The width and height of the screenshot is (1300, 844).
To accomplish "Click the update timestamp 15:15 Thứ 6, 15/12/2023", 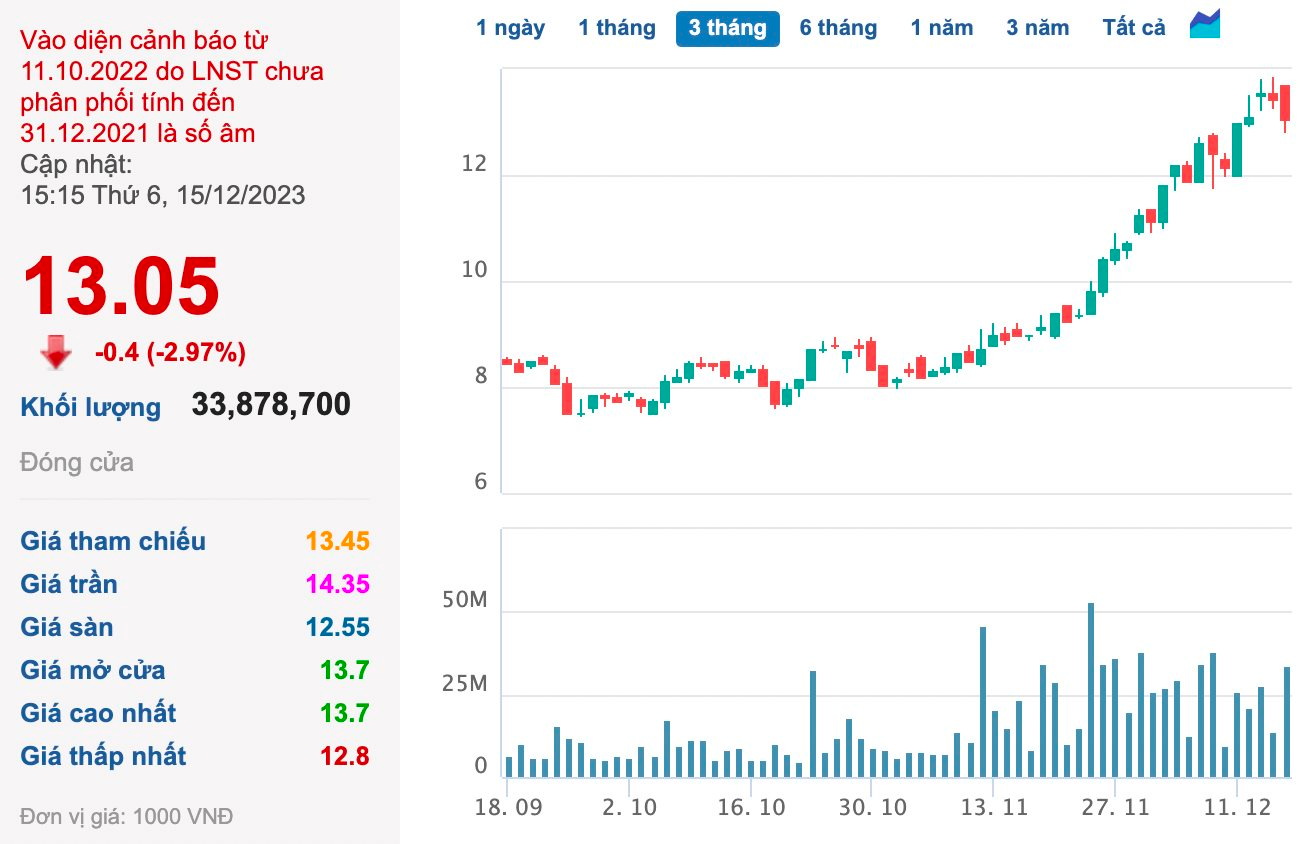I will click(163, 195).
